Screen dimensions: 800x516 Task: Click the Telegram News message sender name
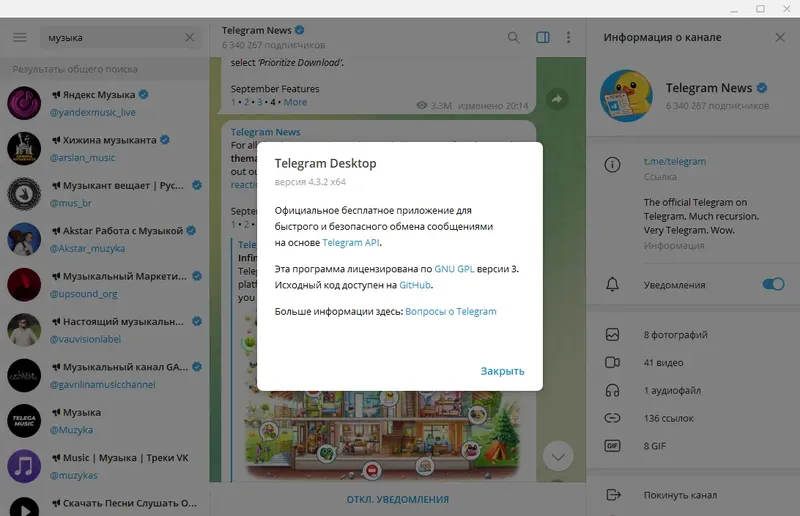coord(265,132)
